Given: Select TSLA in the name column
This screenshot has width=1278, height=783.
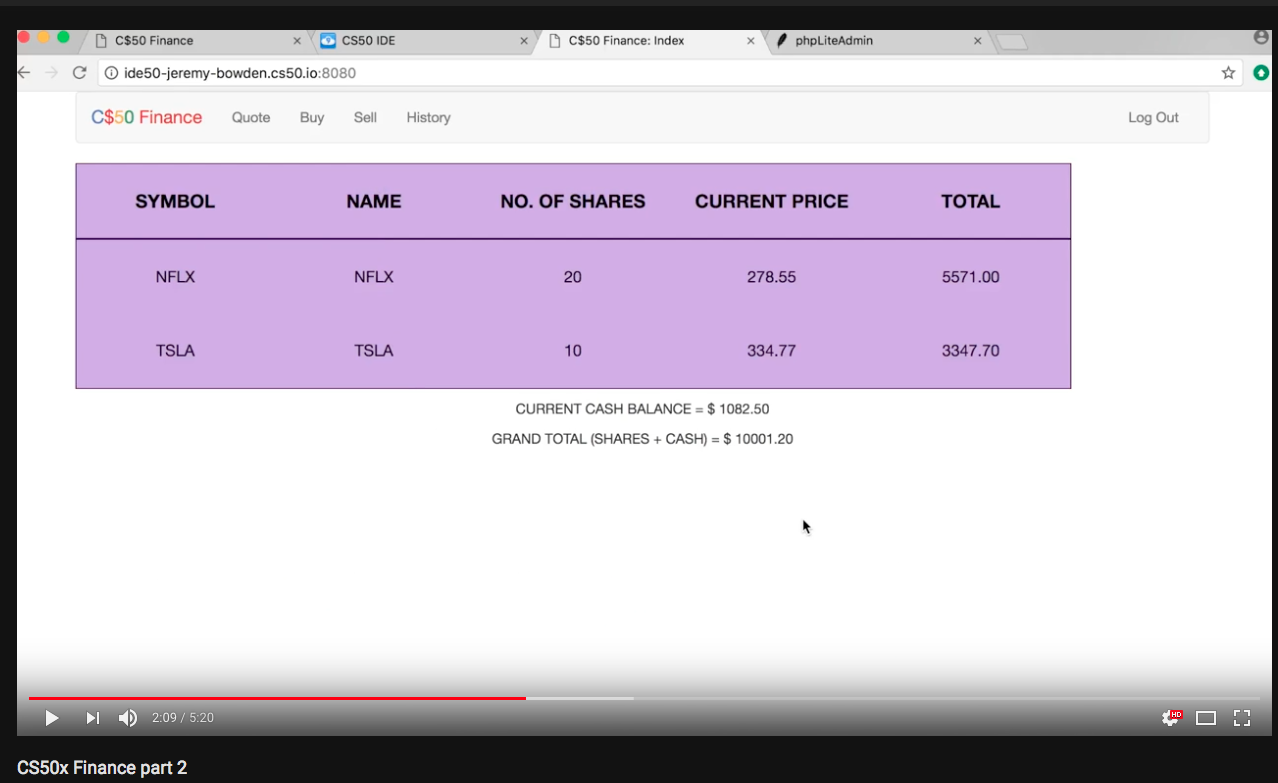Looking at the screenshot, I should pyautogui.click(x=374, y=351).
